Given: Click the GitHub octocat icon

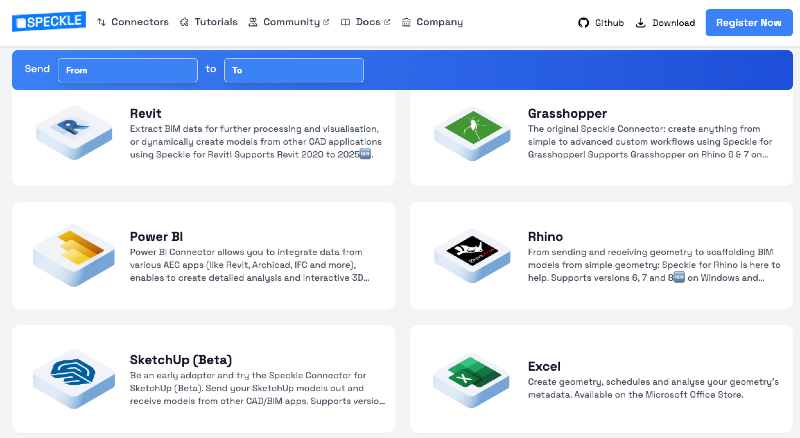Looking at the screenshot, I should (x=584, y=23).
